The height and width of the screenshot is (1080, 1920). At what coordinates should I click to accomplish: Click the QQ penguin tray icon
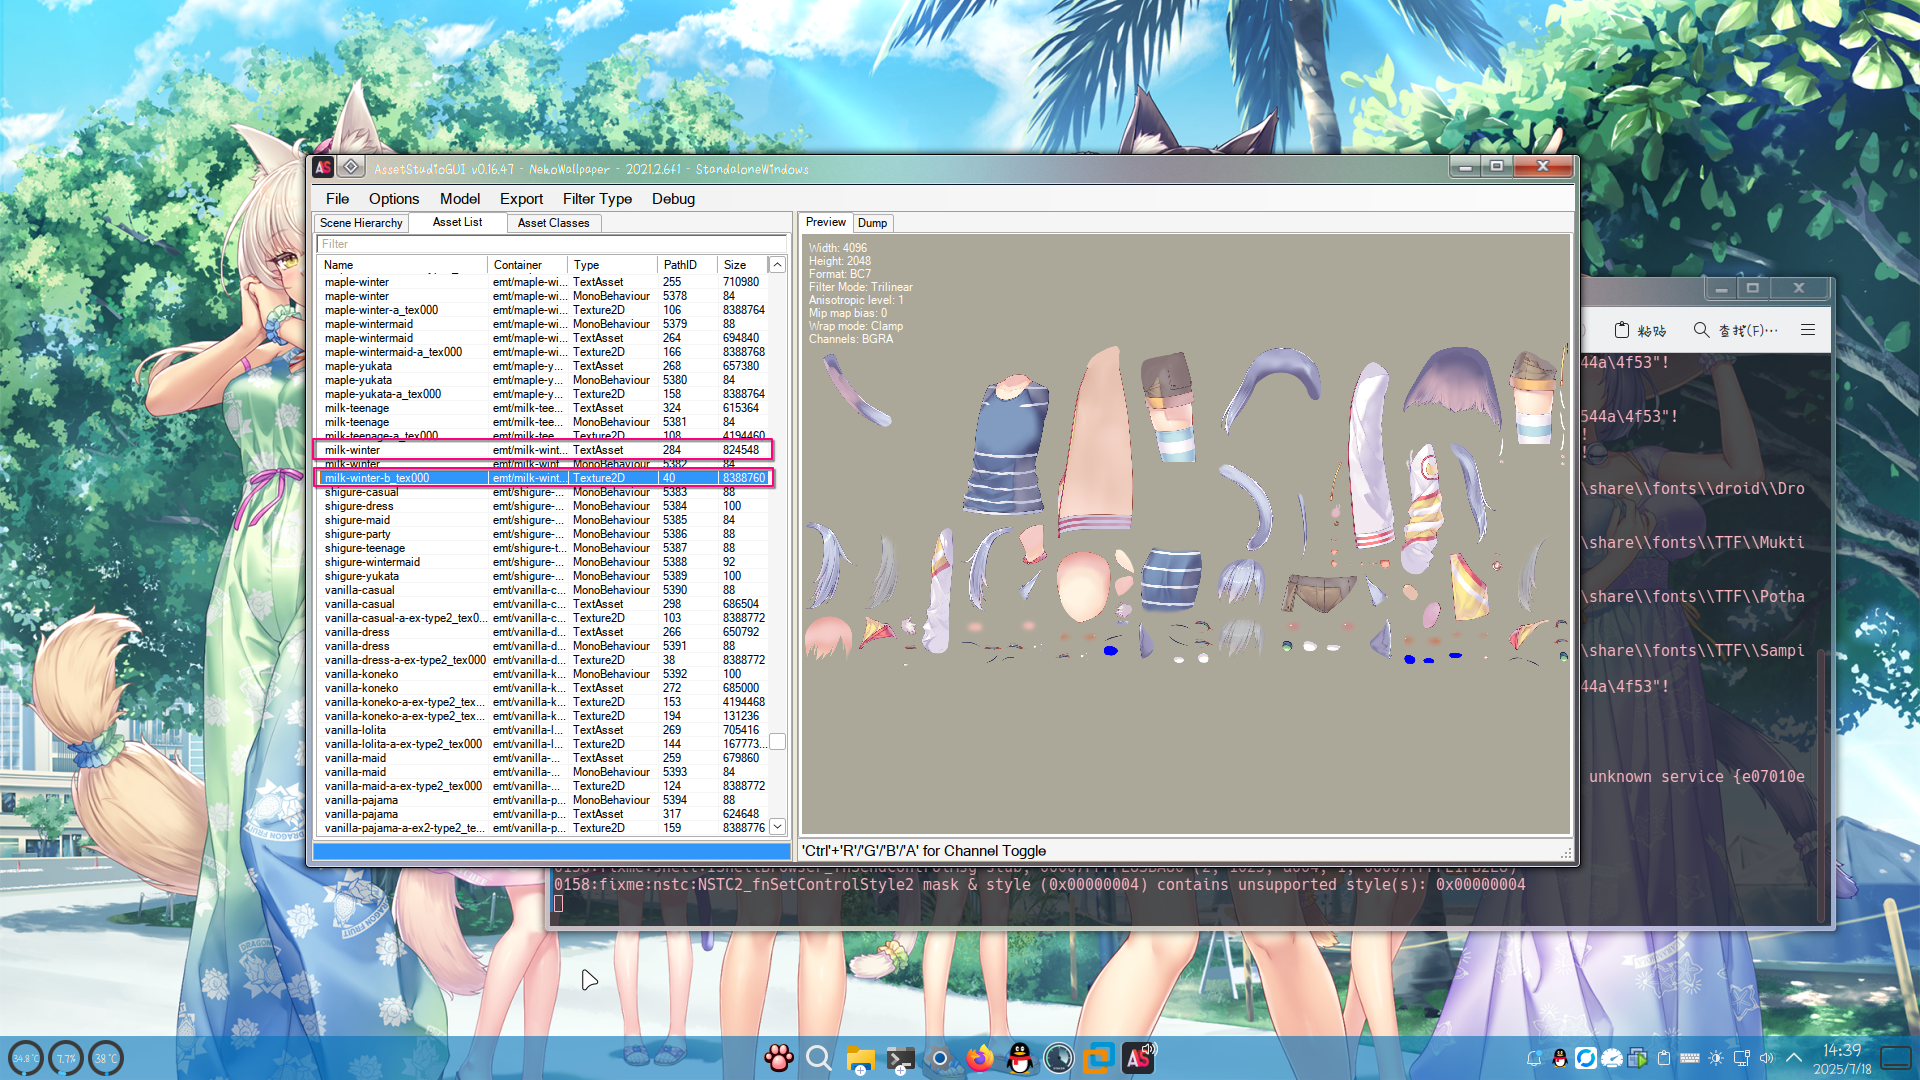point(1560,1058)
